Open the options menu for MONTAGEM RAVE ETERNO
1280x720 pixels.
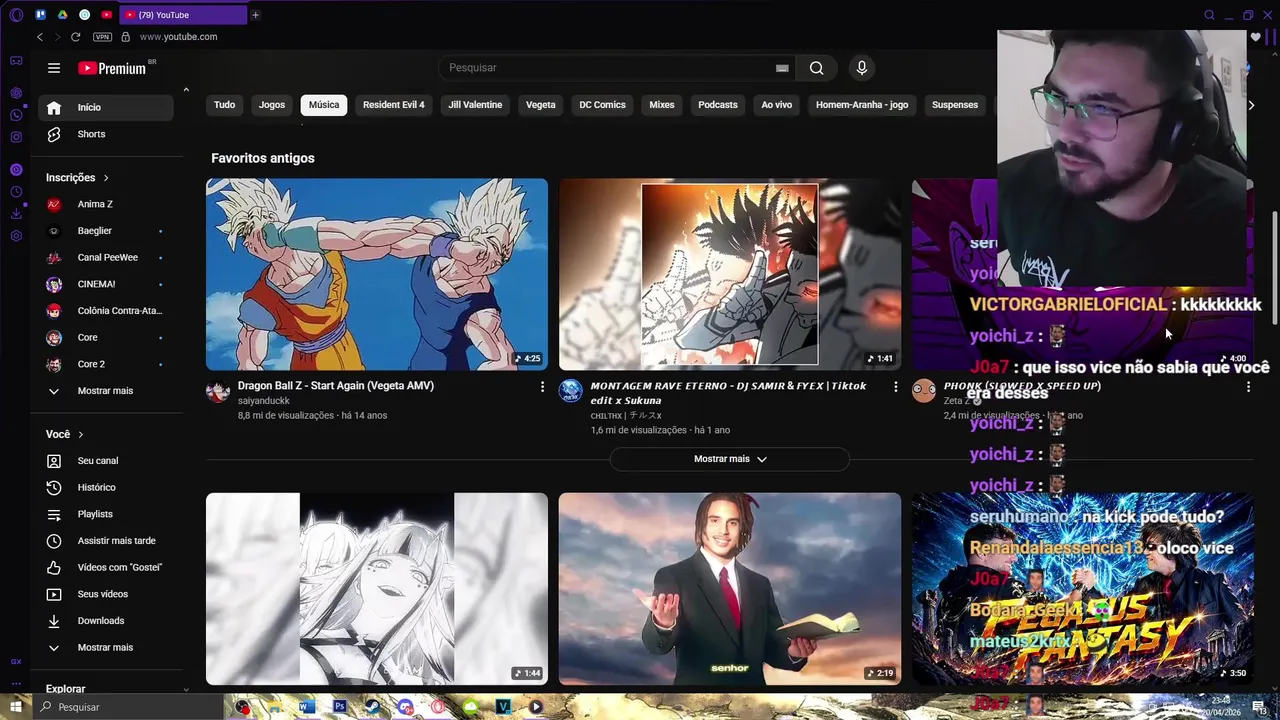click(896, 387)
